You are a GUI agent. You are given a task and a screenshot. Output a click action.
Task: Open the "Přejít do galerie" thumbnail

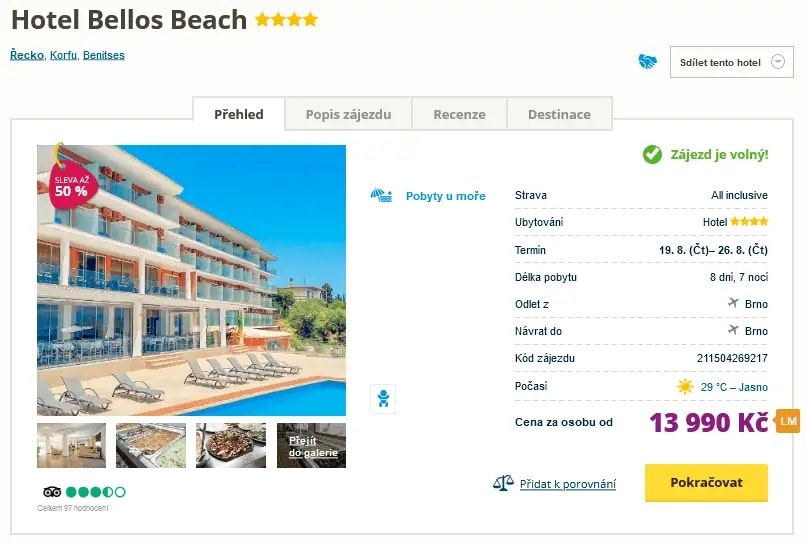tap(312, 446)
